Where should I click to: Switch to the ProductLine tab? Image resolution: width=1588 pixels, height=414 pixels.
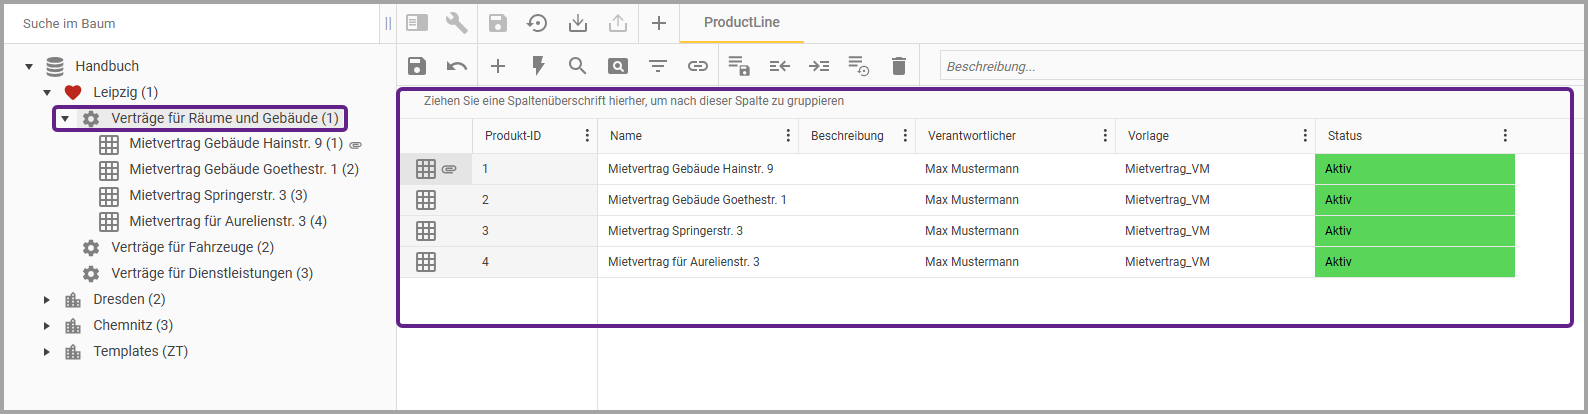(741, 22)
